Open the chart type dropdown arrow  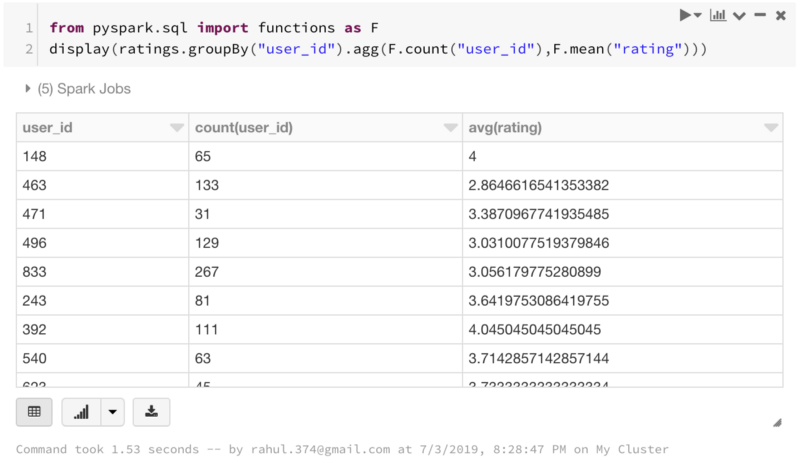[x=112, y=411]
